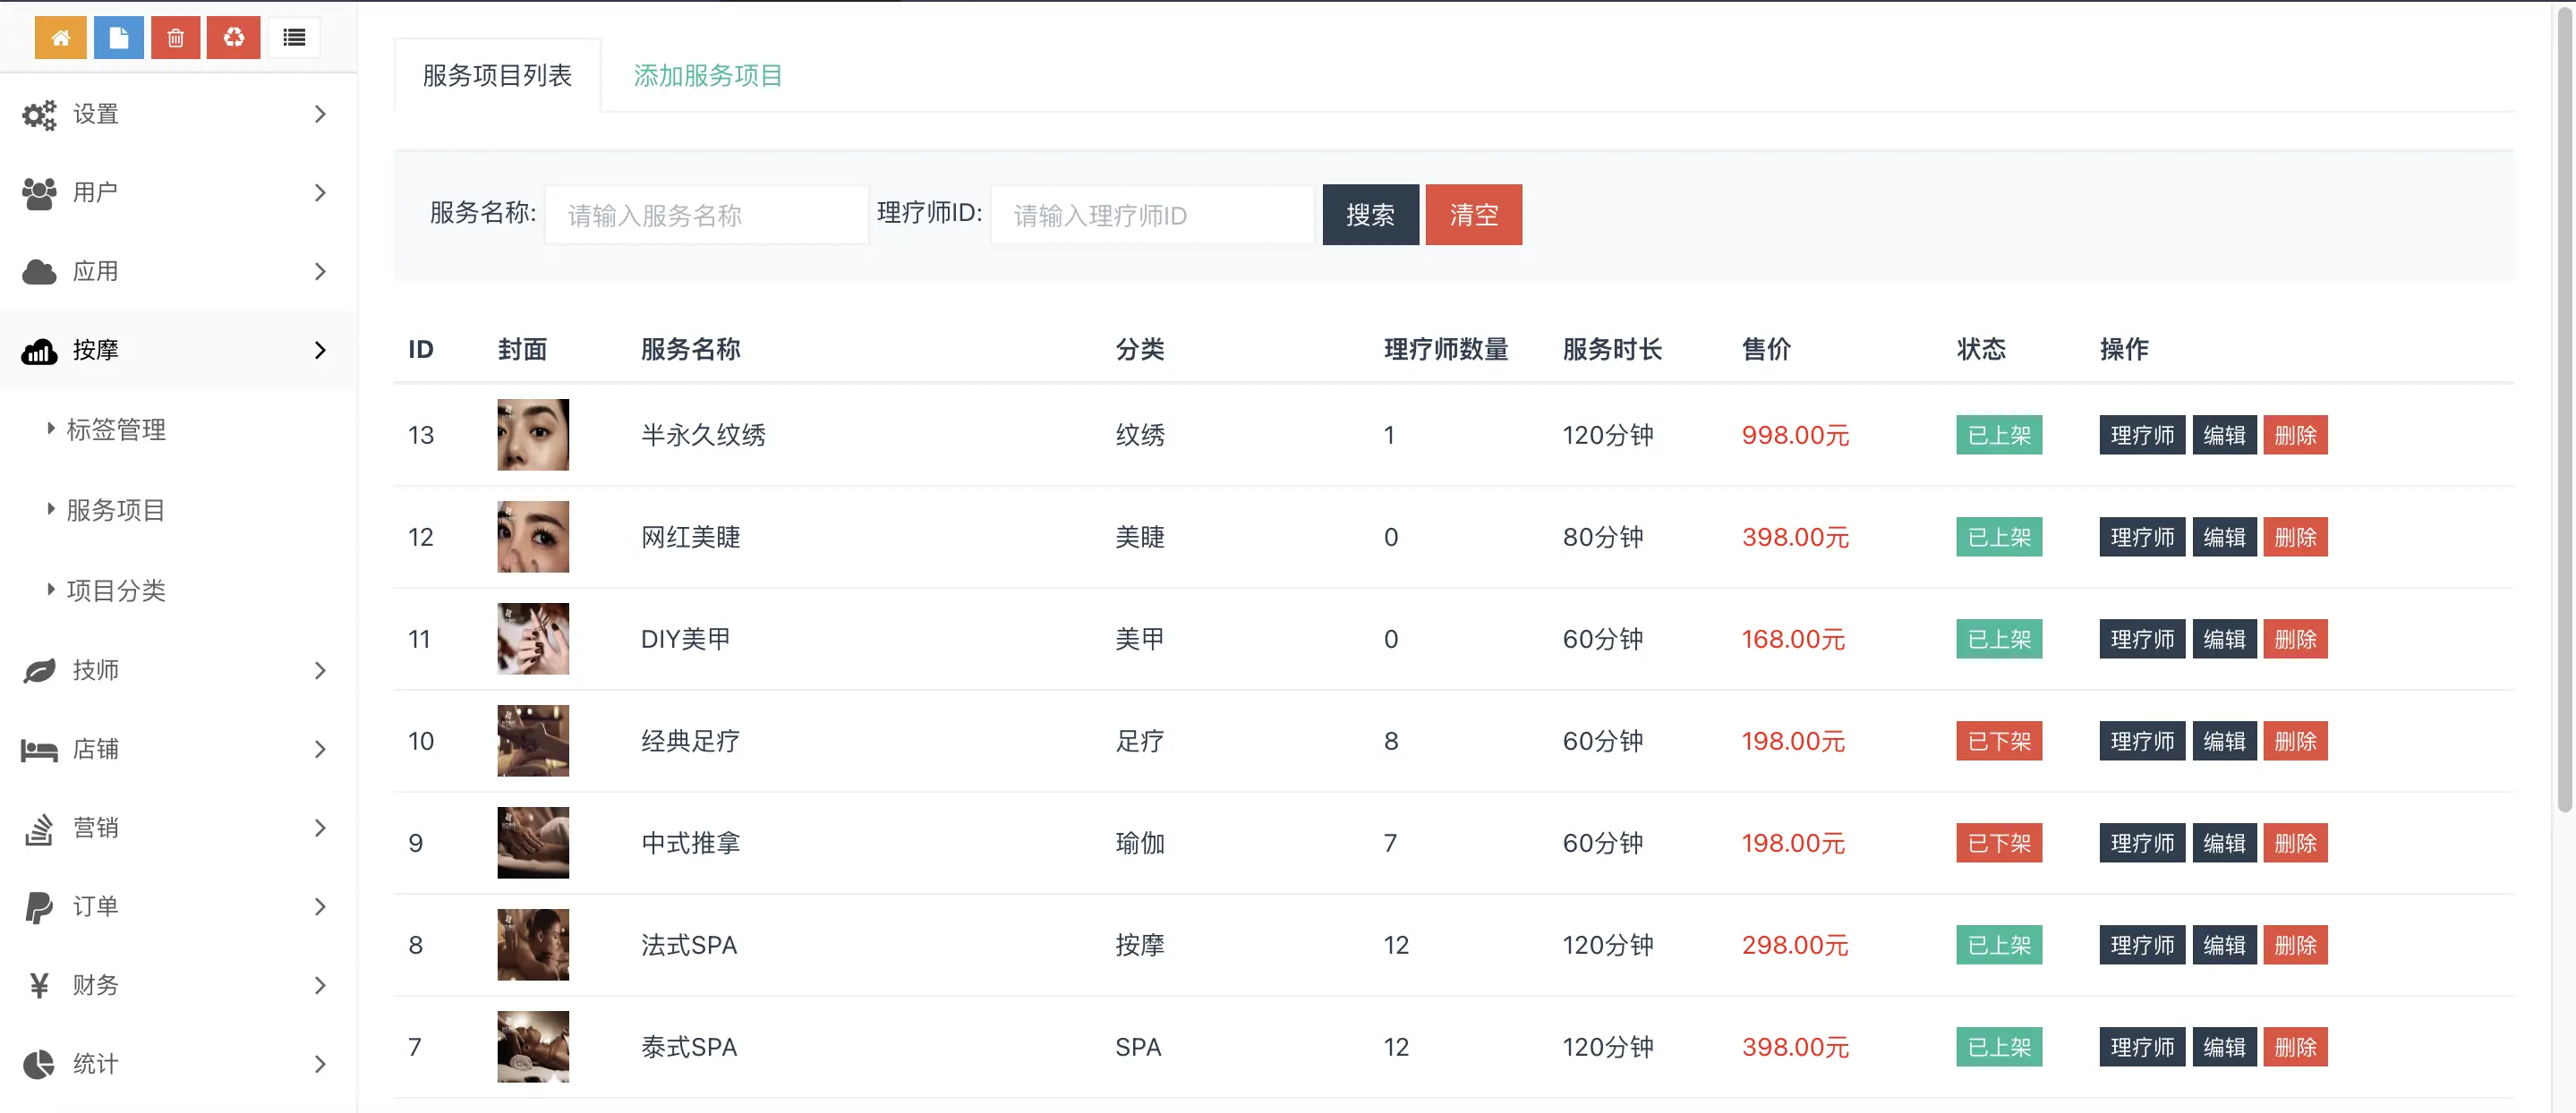
Task: Click the cloud chart icon beside 按摩
Action: click(x=40, y=351)
